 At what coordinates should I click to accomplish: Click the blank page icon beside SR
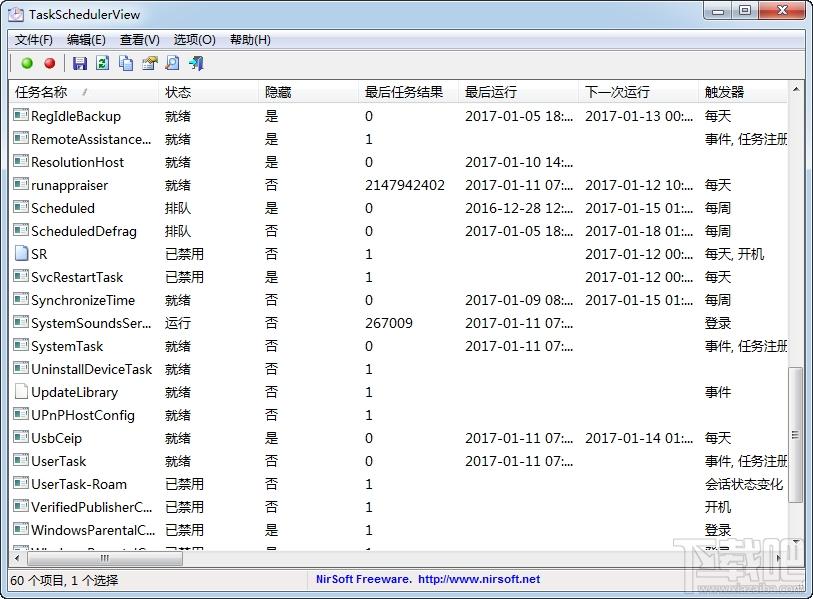(x=21, y=253)
